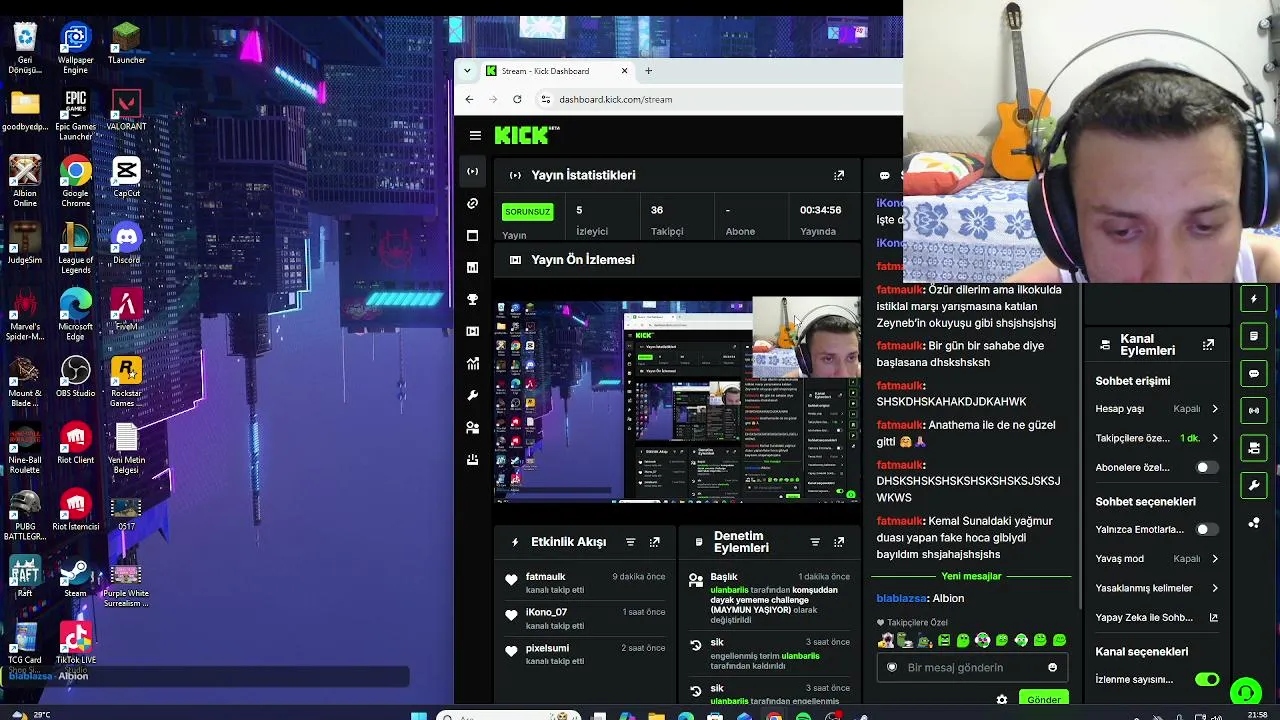Image resolution: width=1280 pixels, height=720 pixels.
Task: Select the Stream - Kick Dashboard tab
Action: tap(557, 71)
